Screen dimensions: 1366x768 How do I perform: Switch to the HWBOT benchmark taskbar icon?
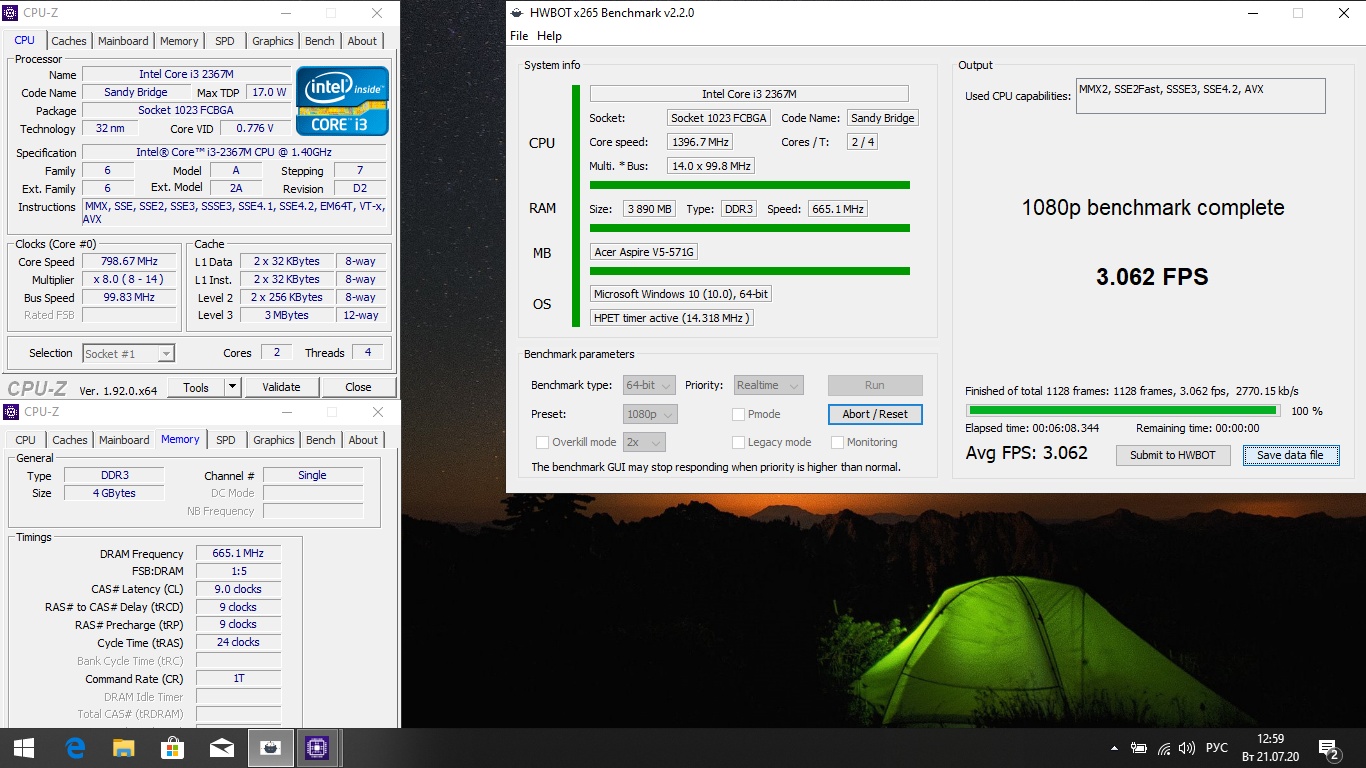[270, 748]
